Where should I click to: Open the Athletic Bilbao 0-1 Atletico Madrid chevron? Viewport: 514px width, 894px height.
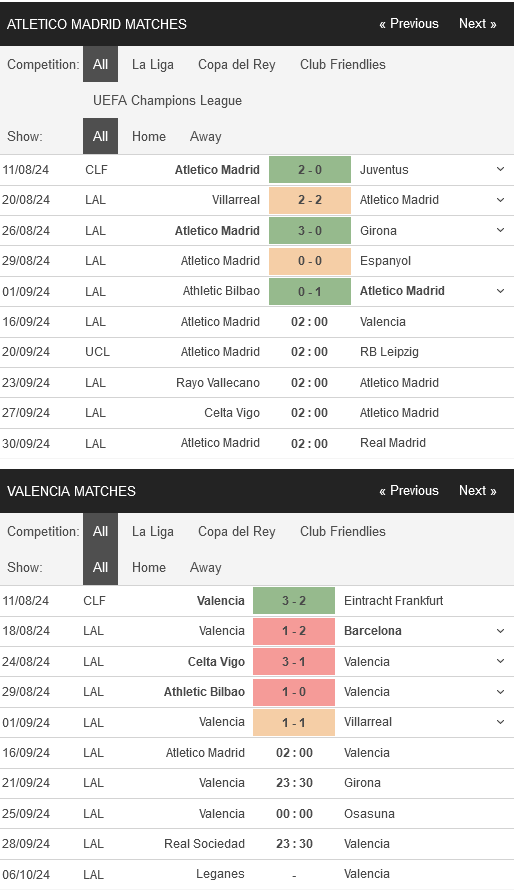click(x=500, y=291)
